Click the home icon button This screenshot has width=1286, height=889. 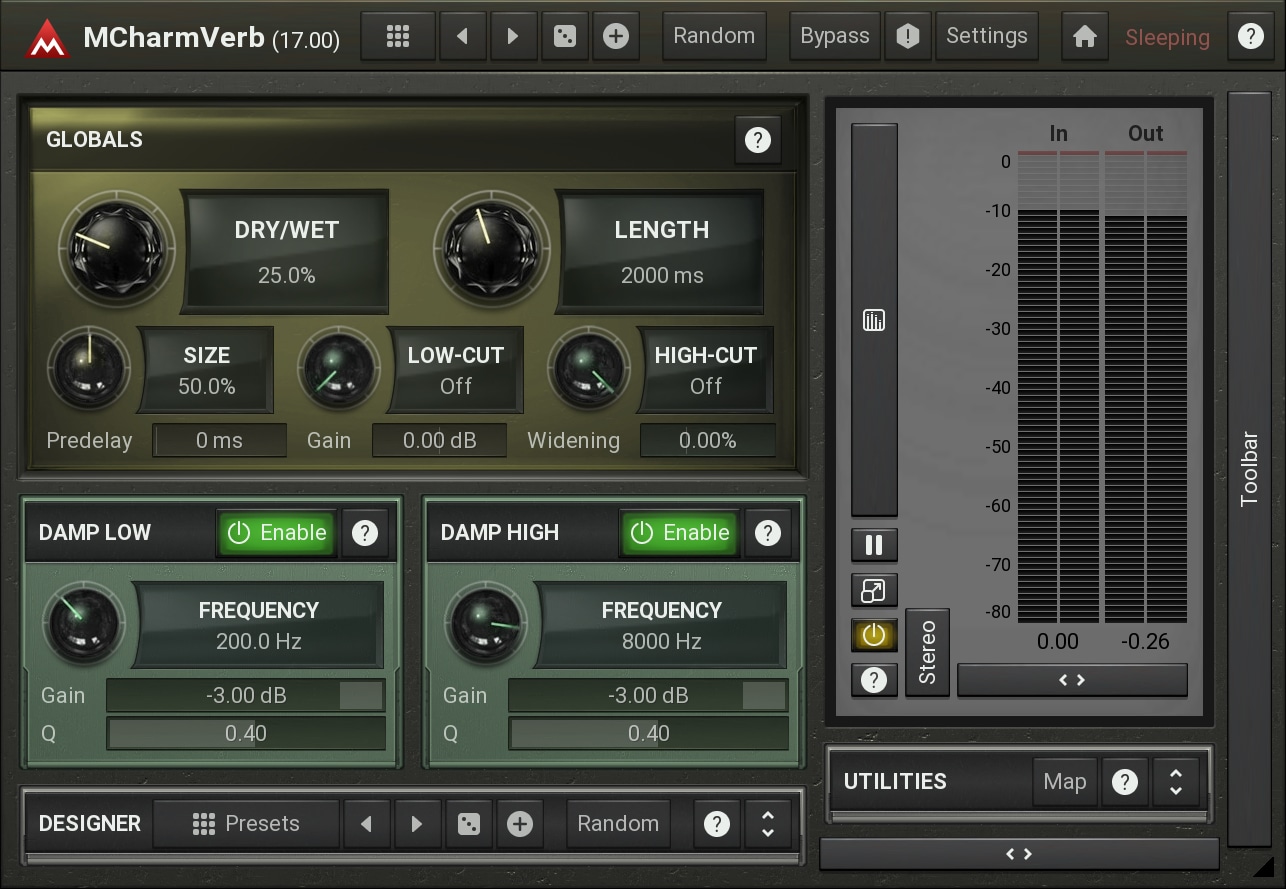point(1084,37)
